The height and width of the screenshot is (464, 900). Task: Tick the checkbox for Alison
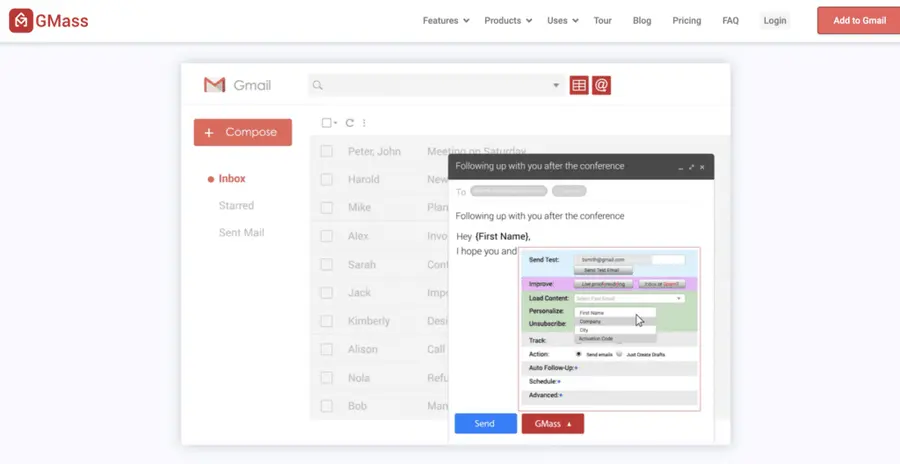(327, 349)
